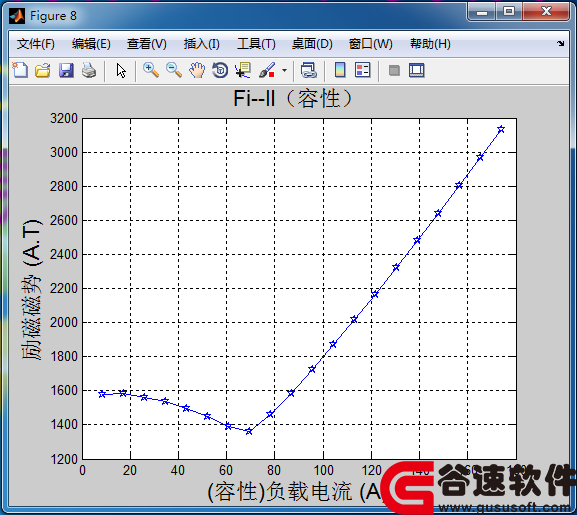The height and width of the screenshot is (515, 577).
Task: Click the Show Plot Tools icon
Action: tap(417, 70)
